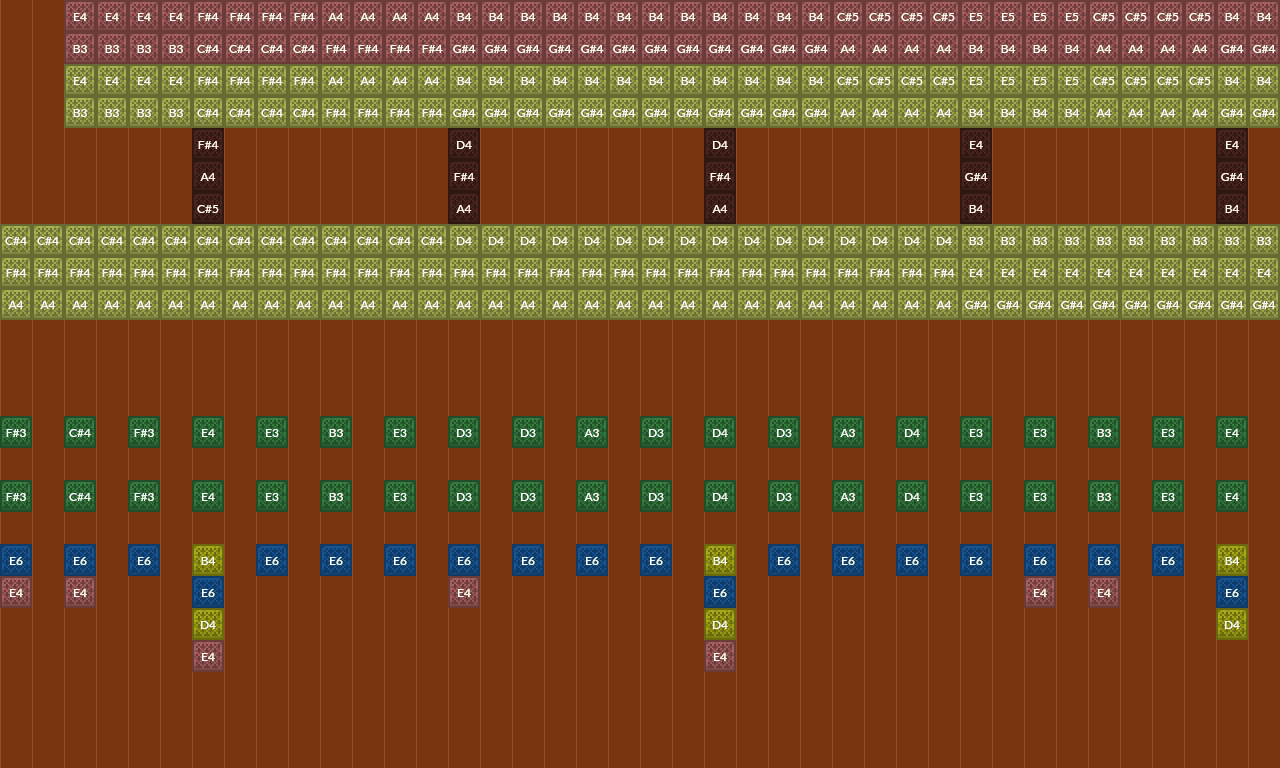The image size is (1280, 768).
Task: Click a maroon C#5 note in the top row
Action: click(847, 16)
